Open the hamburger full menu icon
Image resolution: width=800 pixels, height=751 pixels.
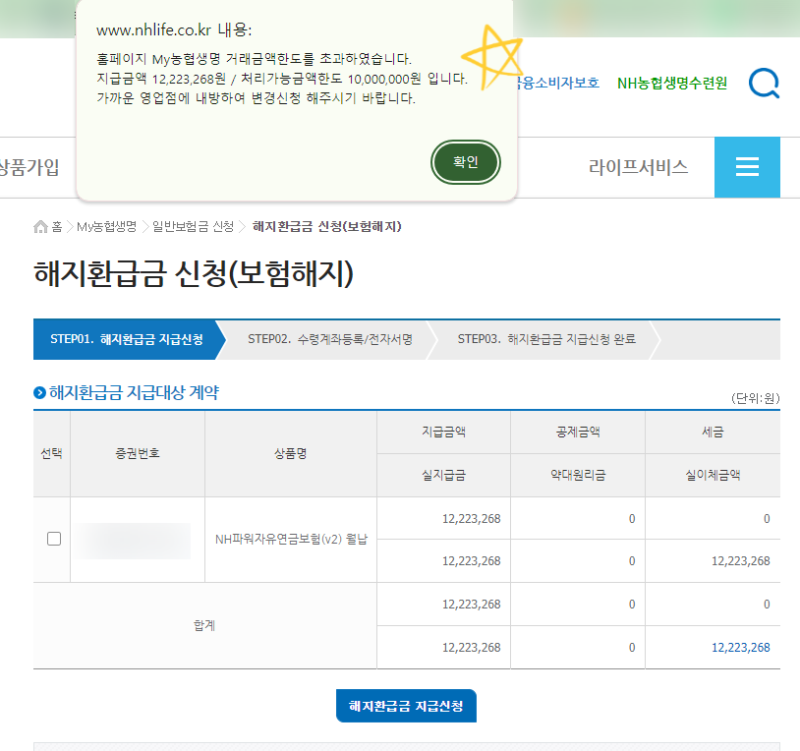(747, 167)
